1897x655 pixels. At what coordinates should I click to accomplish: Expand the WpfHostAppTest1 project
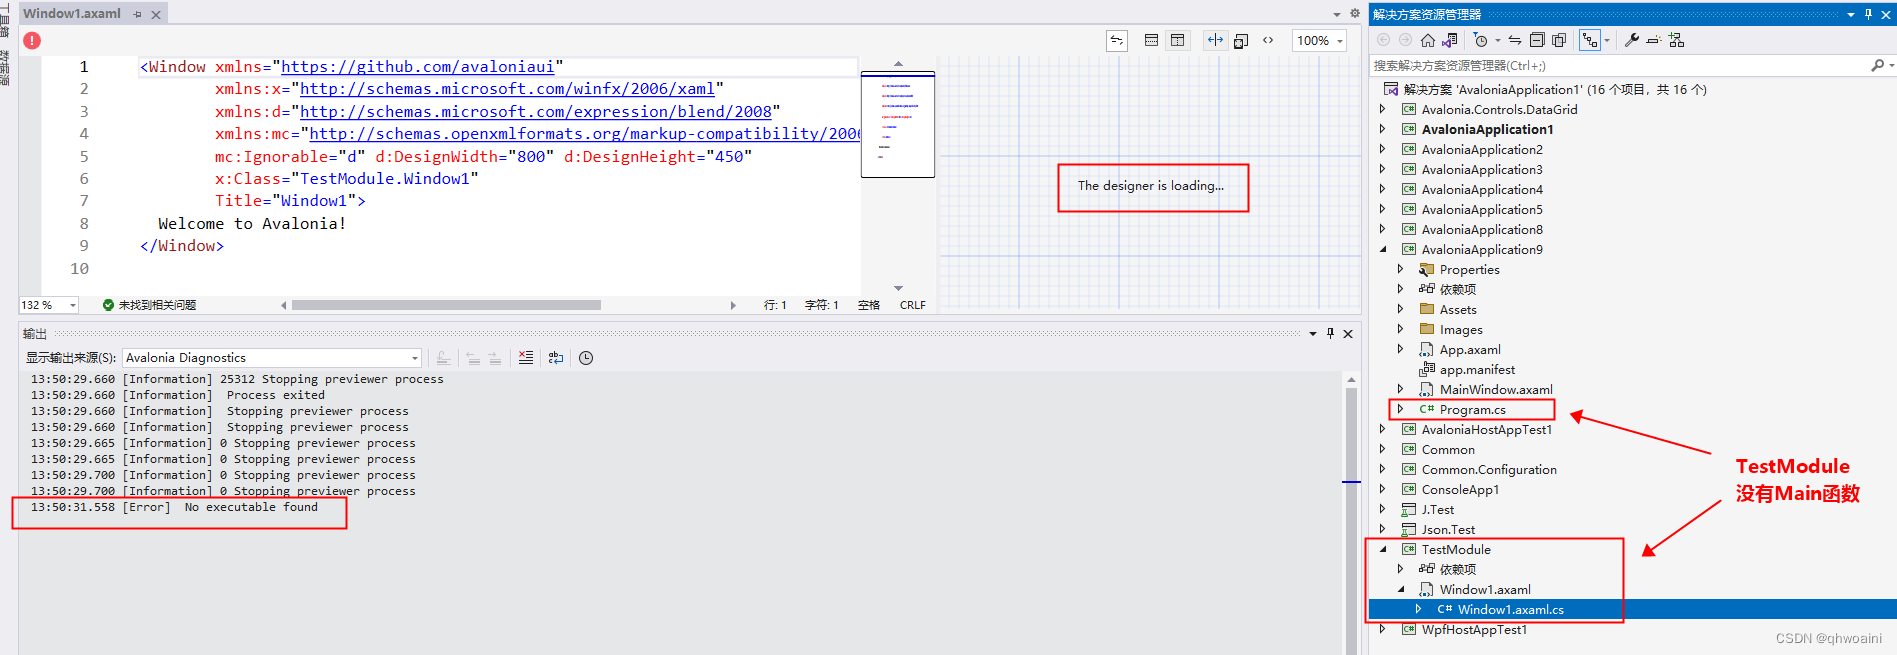[x=1383, y=630]
